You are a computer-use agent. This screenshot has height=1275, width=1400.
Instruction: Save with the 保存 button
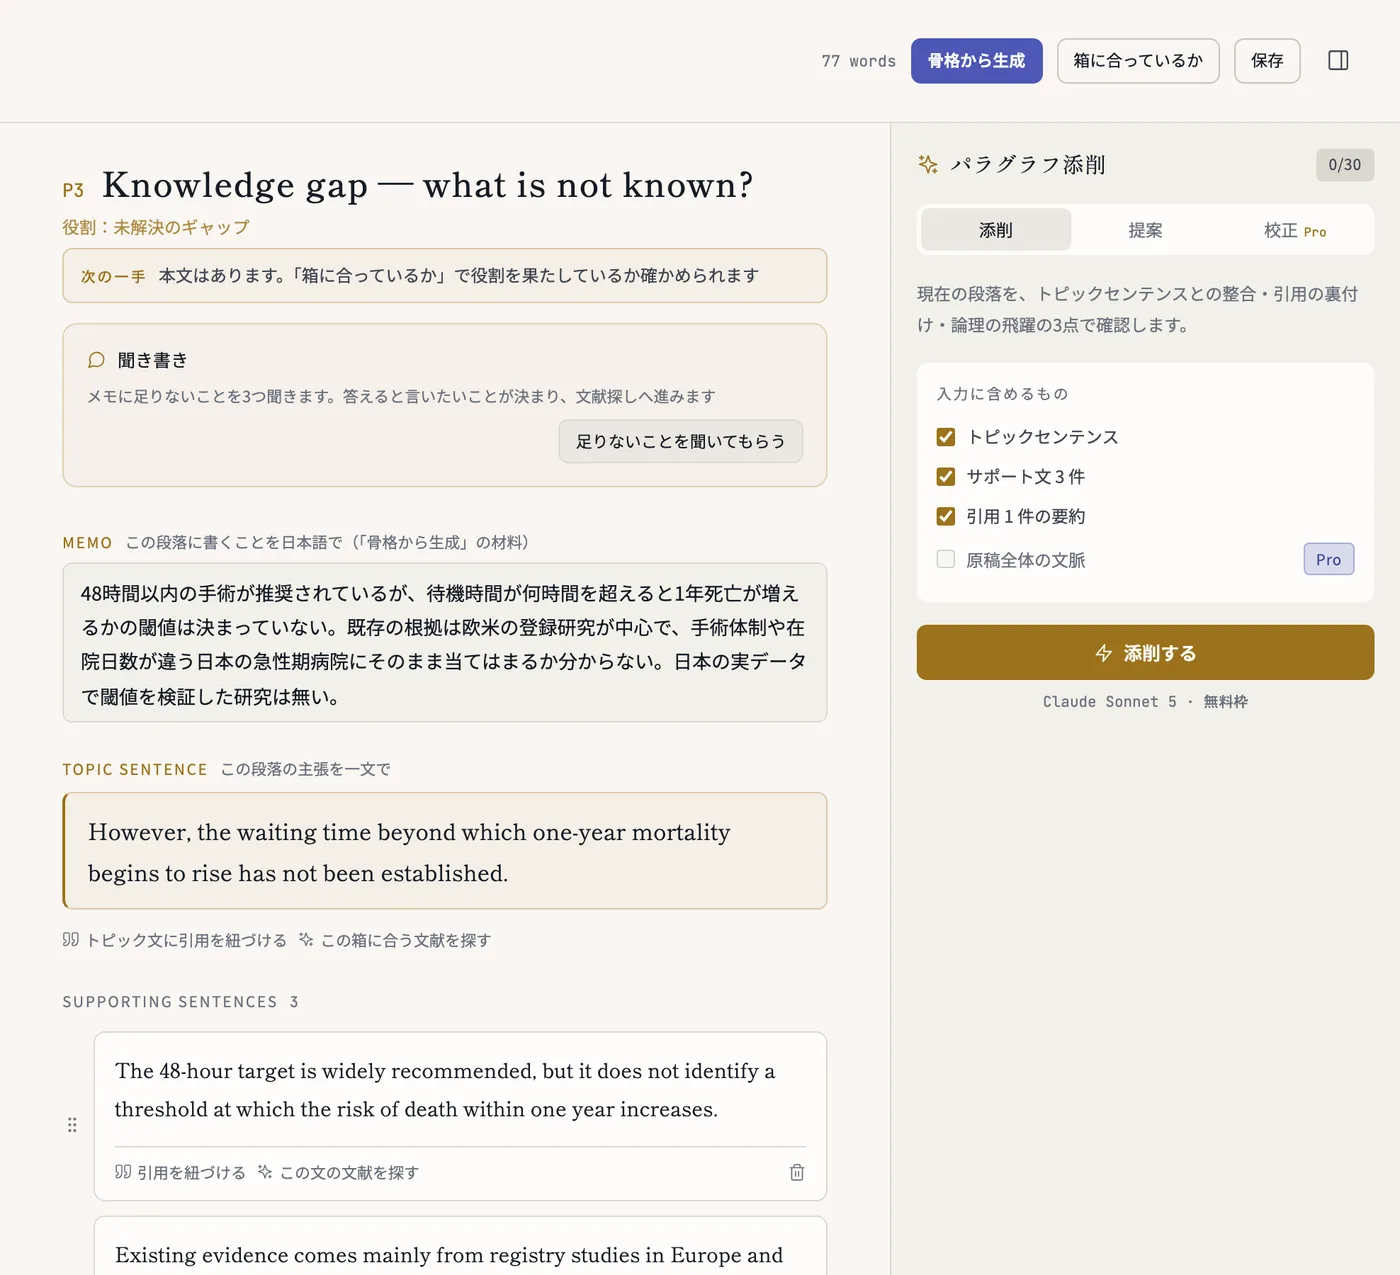click(1267, 61)
